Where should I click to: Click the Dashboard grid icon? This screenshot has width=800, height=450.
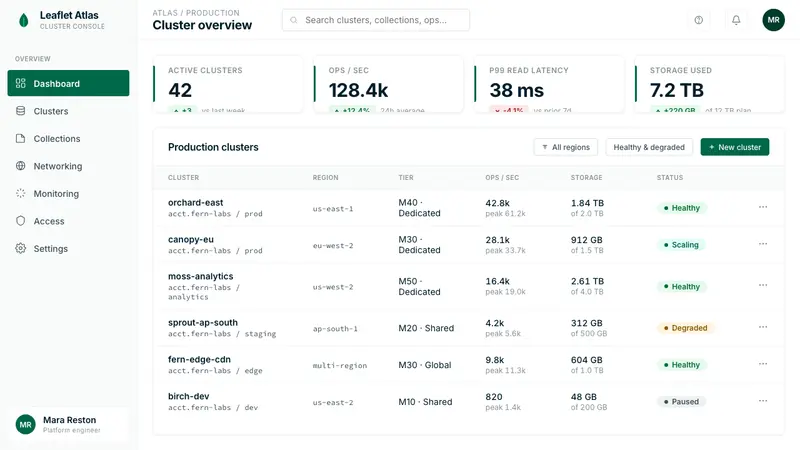pyautogui.click(x=20, y=83)
